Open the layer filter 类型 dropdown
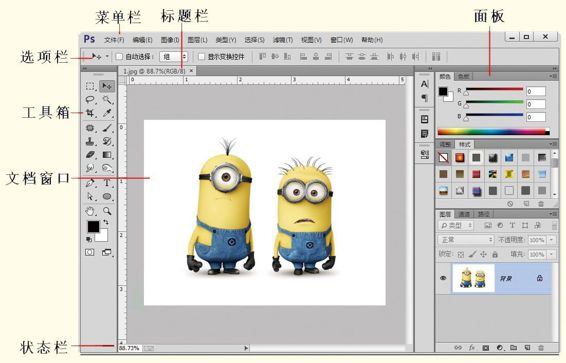 click(456, 226)
